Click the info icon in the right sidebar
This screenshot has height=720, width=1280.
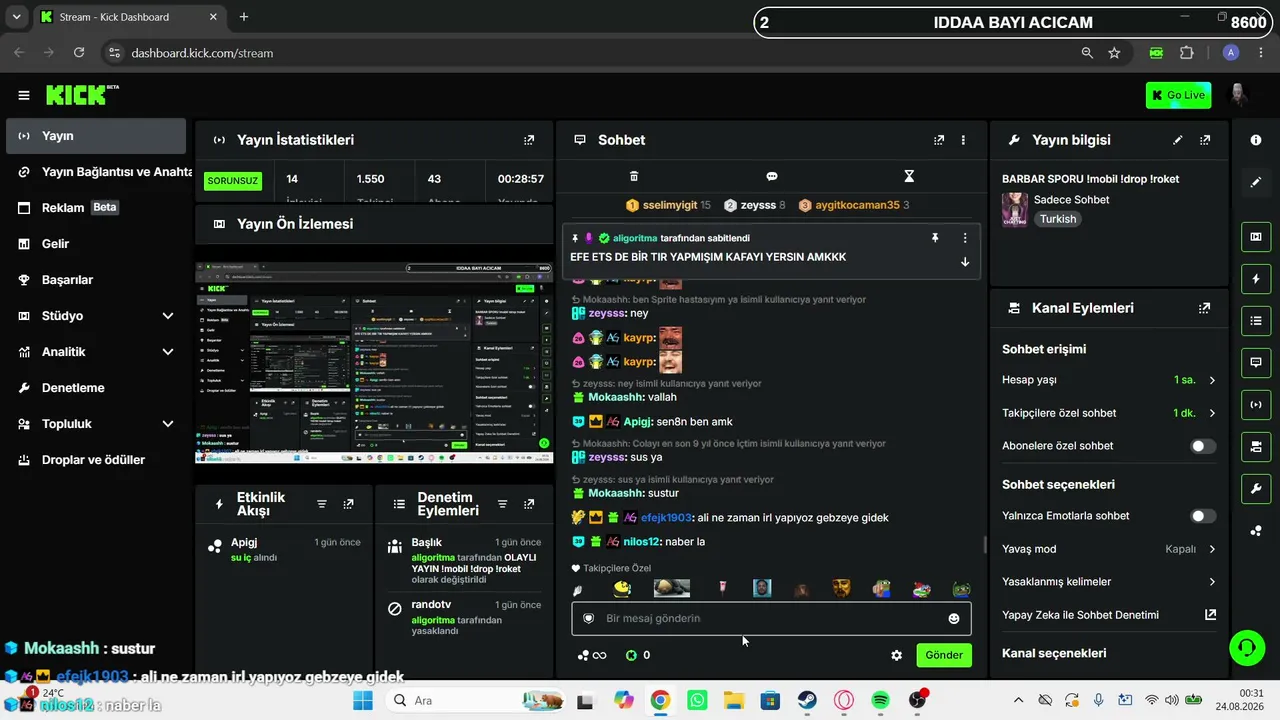[x=1256, y=140]
